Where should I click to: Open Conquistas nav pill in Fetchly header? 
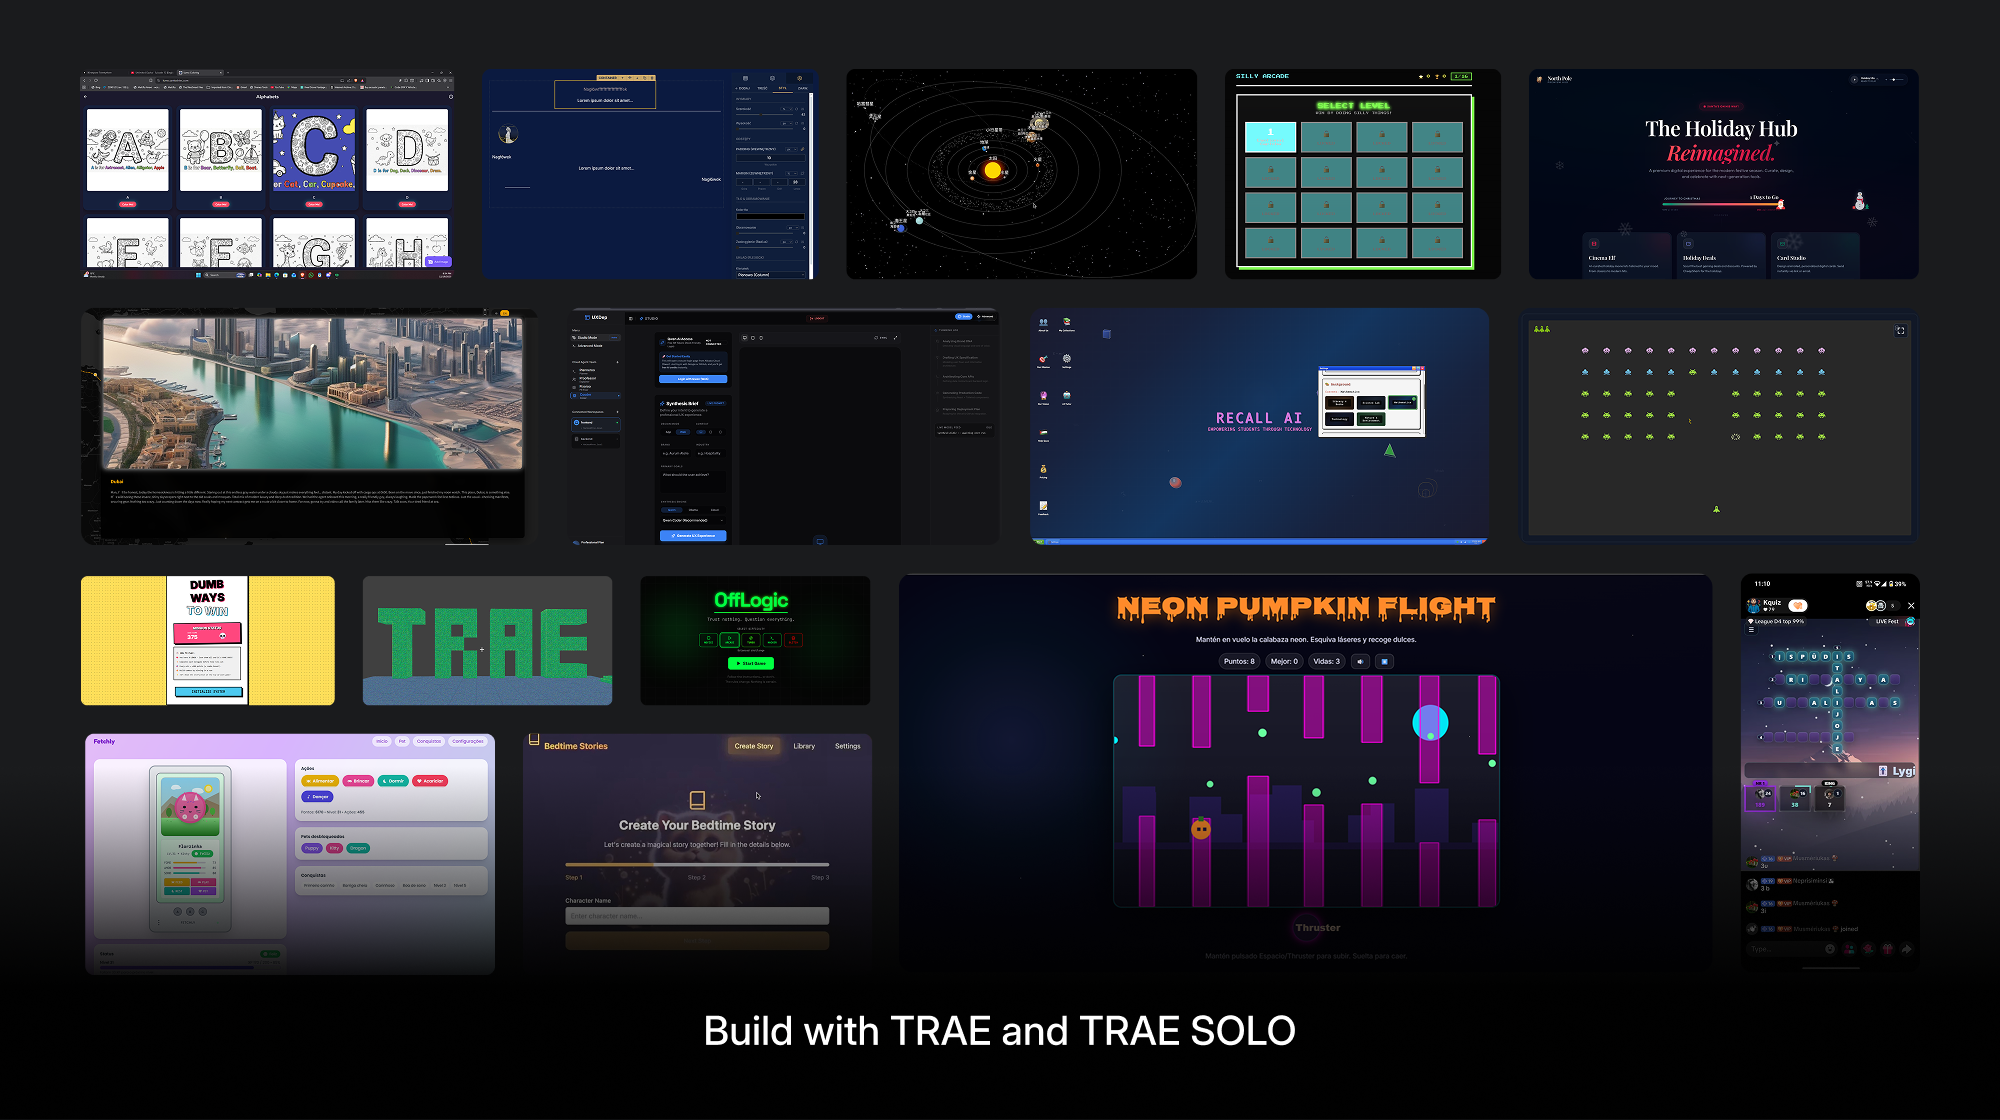coord(429,741)
